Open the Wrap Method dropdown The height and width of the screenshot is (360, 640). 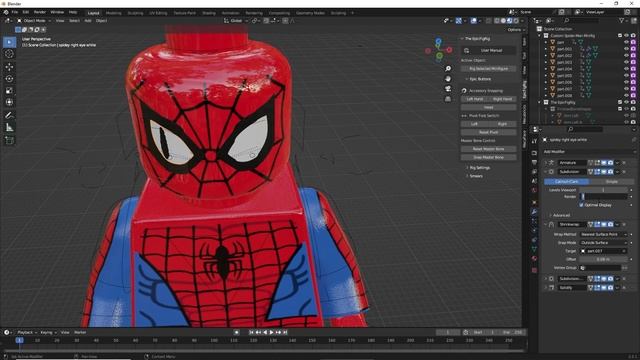603,234
